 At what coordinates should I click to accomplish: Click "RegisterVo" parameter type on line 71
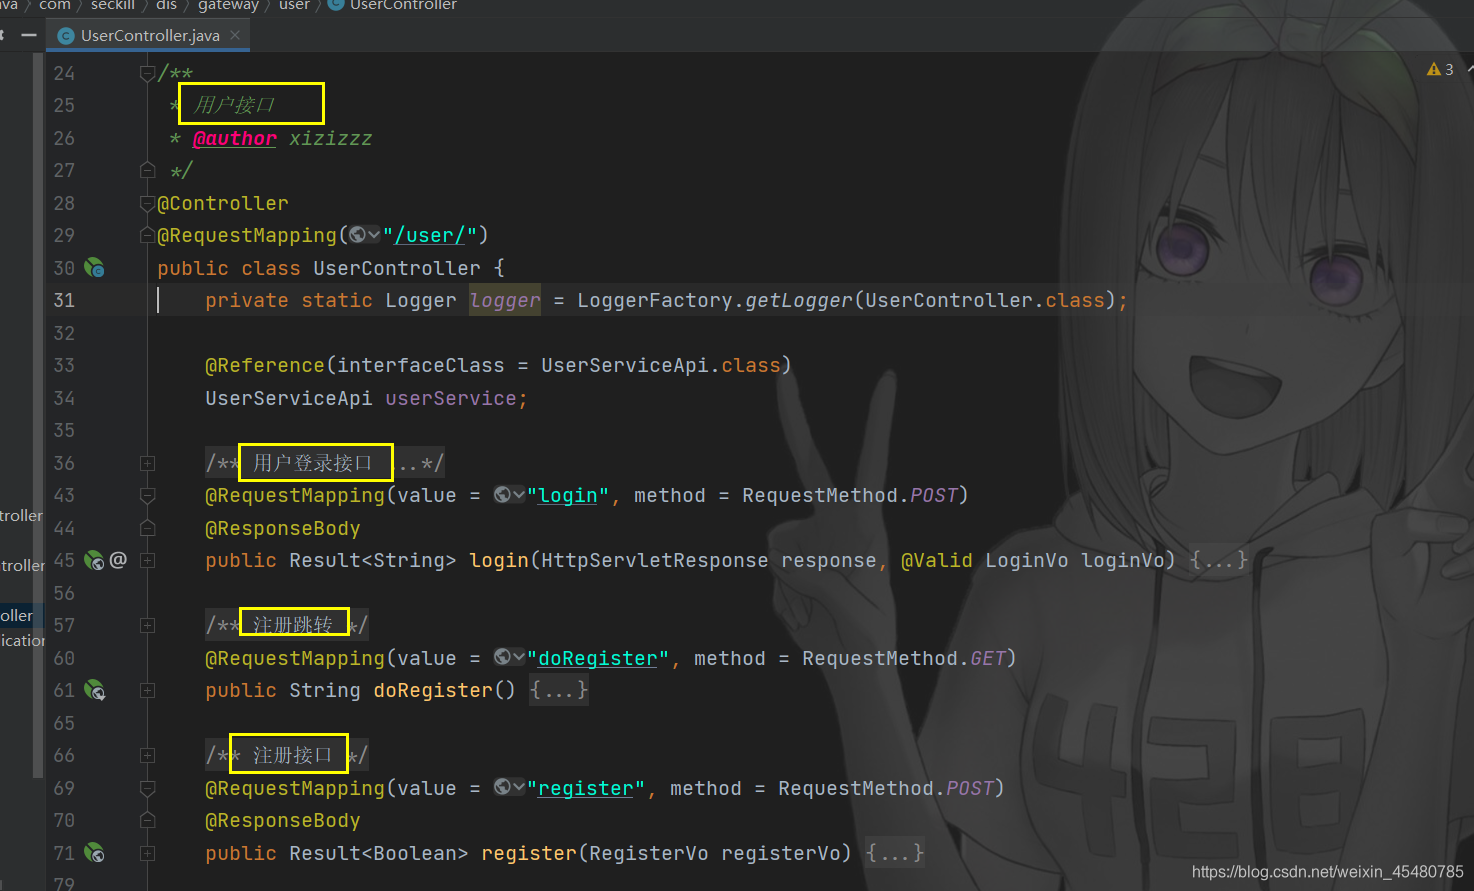click(649, 853)
